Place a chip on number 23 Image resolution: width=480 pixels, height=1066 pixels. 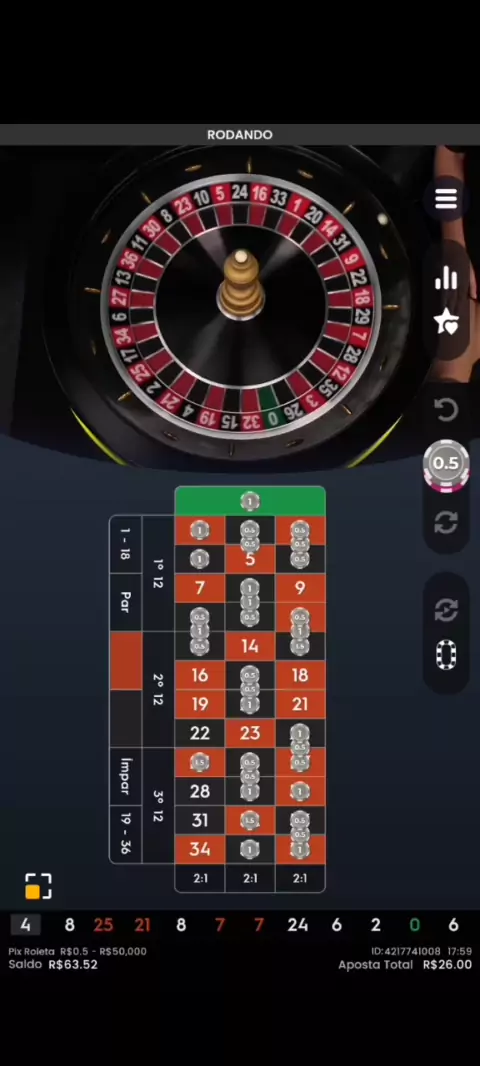[250, 733]
